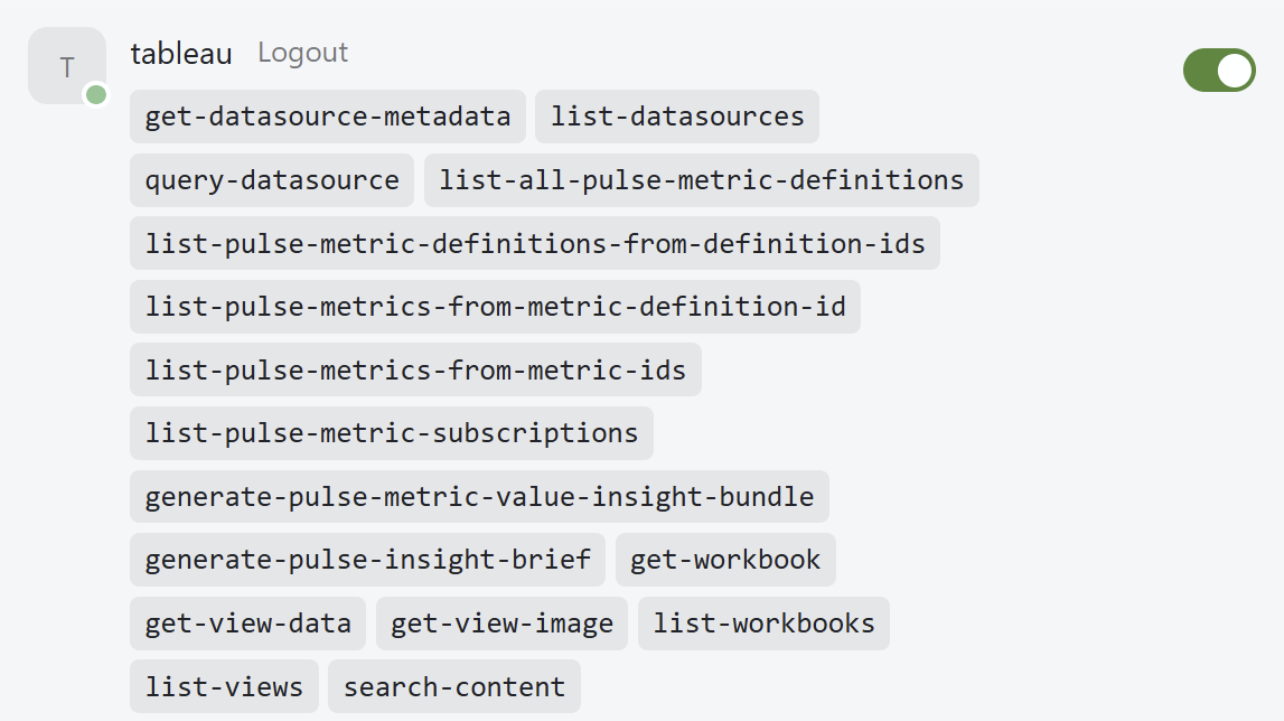Select the list-workbooks tool chip
This screenshot has height=721, width=1284.
click(763, 624)
